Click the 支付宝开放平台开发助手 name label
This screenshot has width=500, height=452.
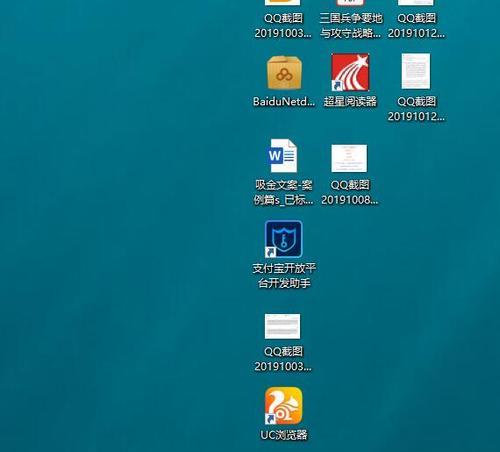pyautogui.click(x=284, y=276)
